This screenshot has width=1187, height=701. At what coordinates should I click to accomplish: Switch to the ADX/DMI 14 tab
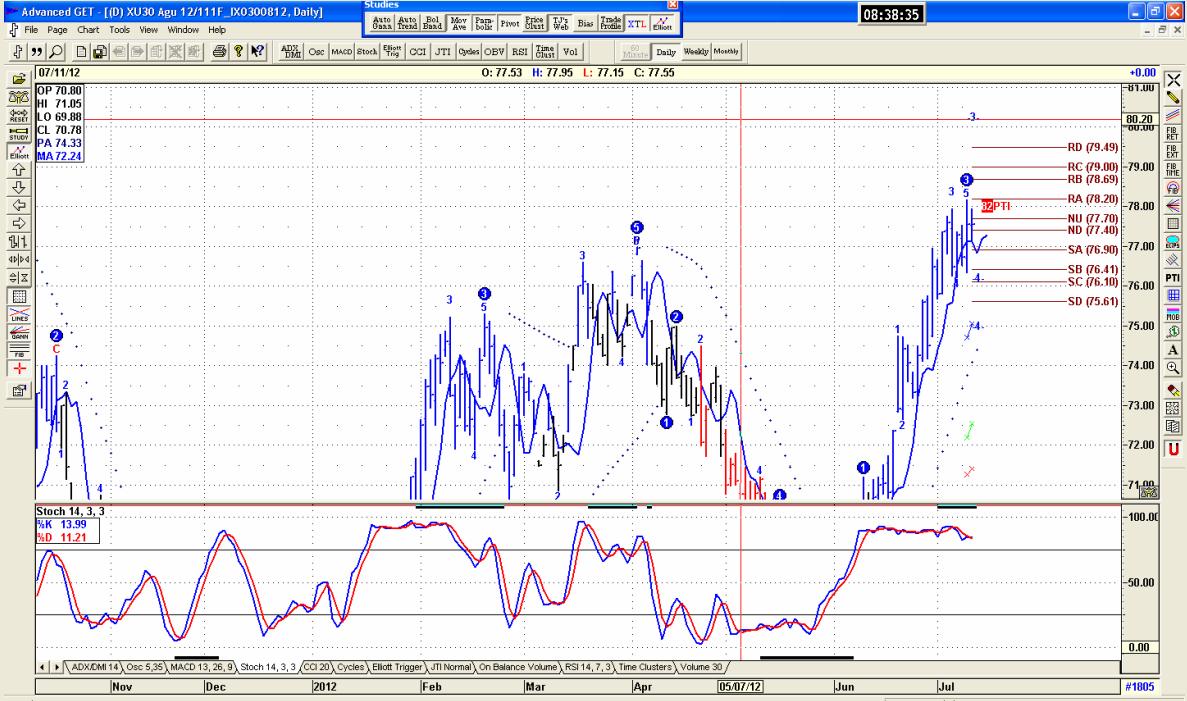tap(95, 667)
